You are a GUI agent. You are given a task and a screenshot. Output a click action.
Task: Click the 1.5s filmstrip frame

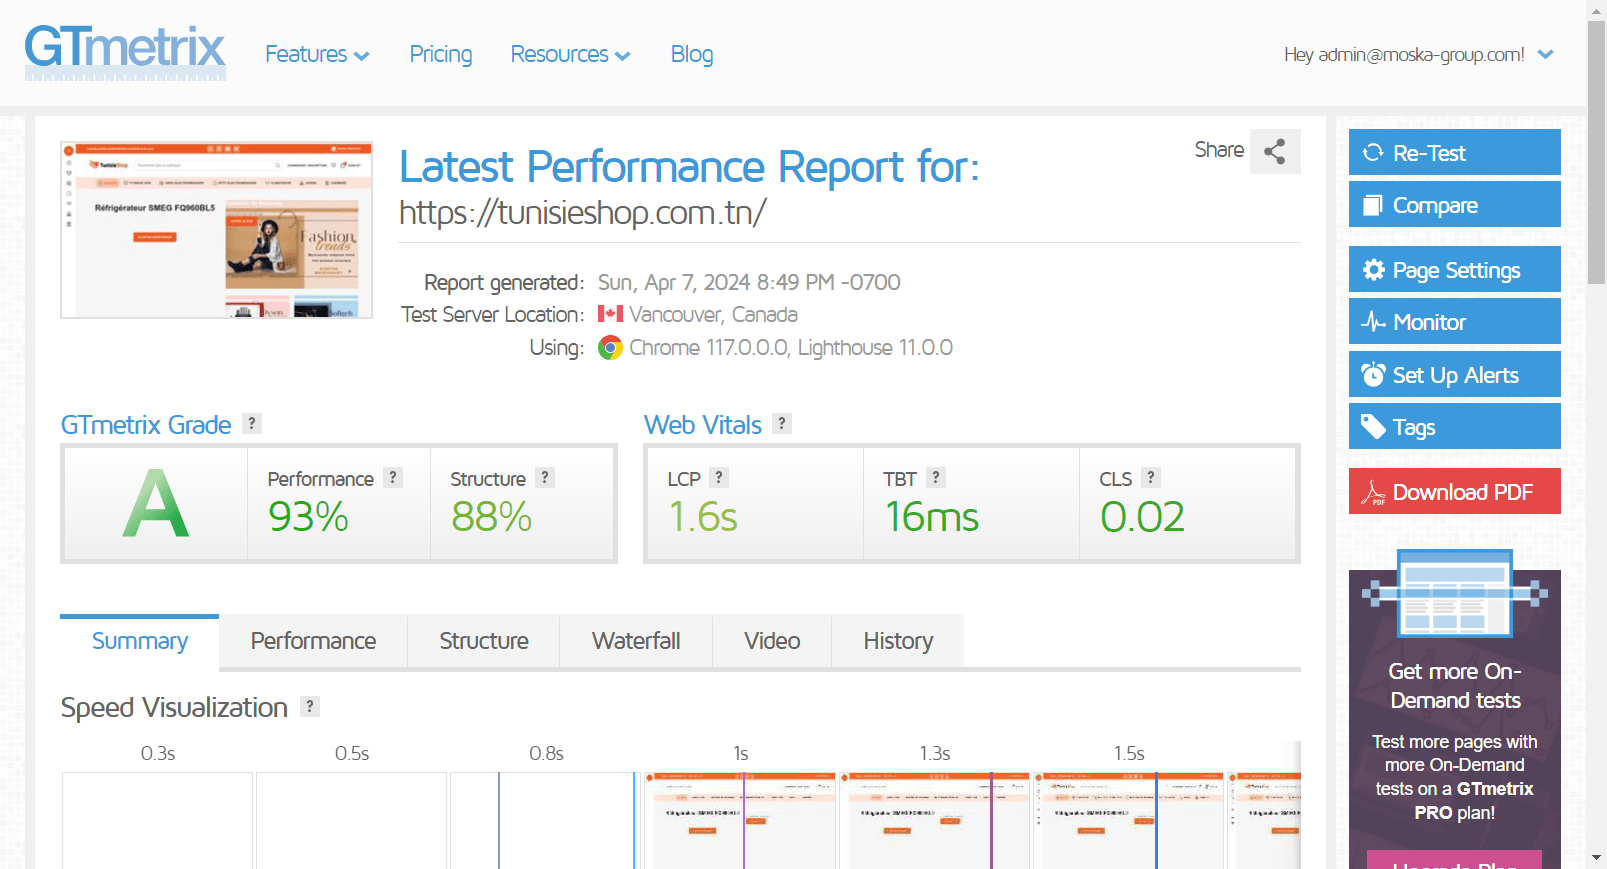coord(1128,820)
